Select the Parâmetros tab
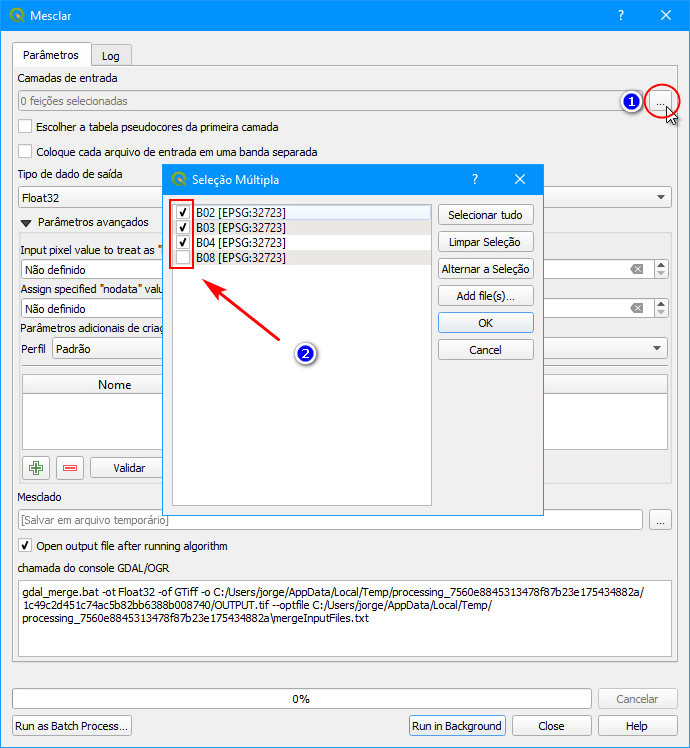Viewport: 690px width, 748px height. pyautogui.click(x=51, y=55)
